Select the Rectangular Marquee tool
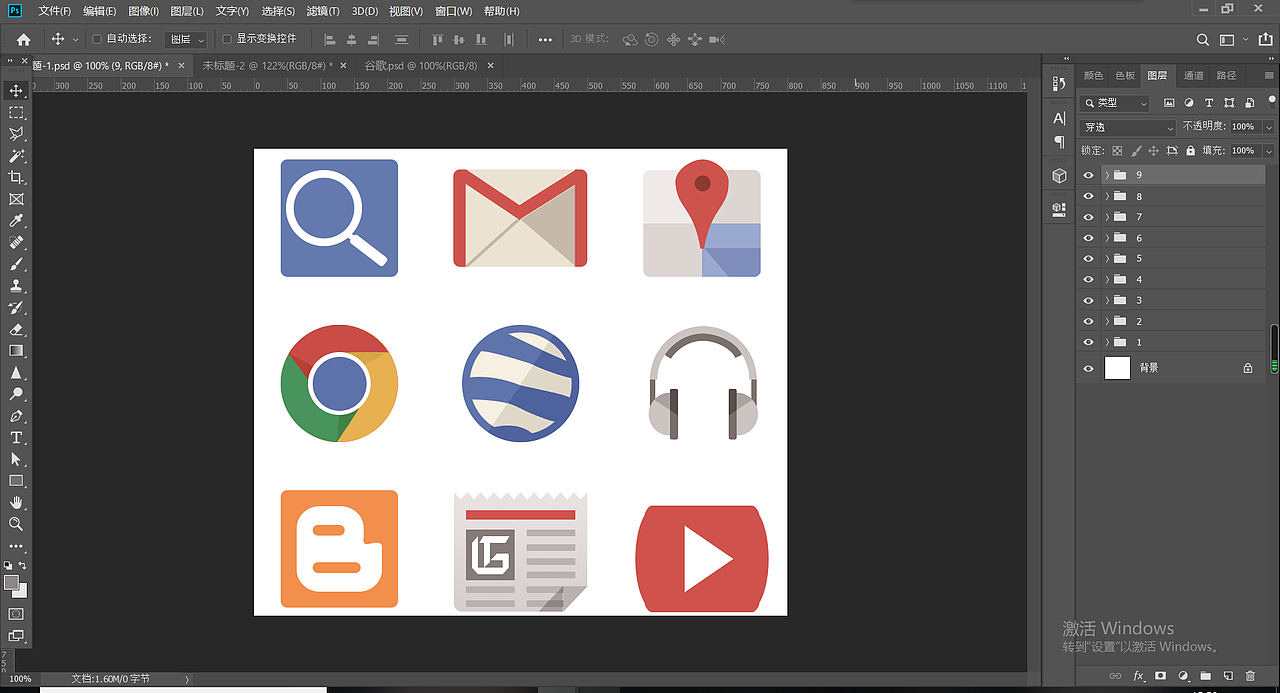This screenshot has height=693, width=1280. pyautogui.click(x=16, y=113)
